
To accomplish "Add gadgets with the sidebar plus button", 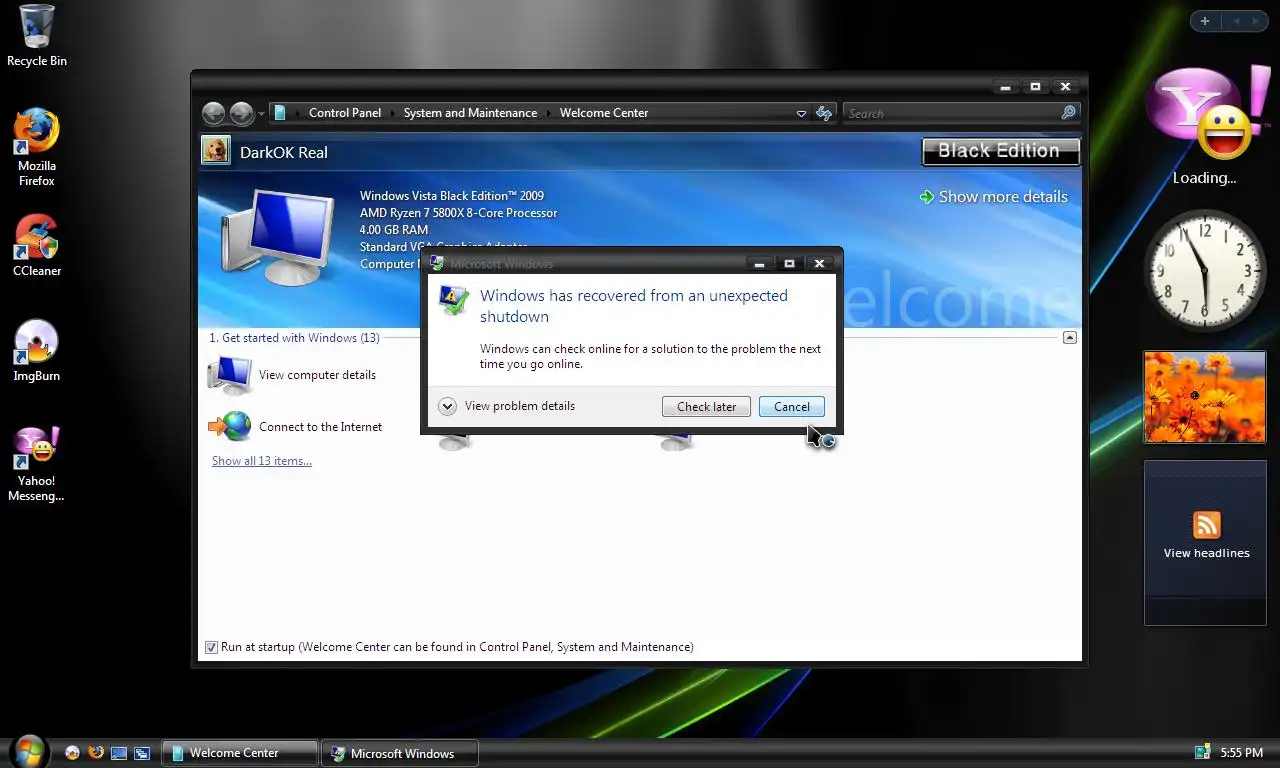I will 1205,21.
